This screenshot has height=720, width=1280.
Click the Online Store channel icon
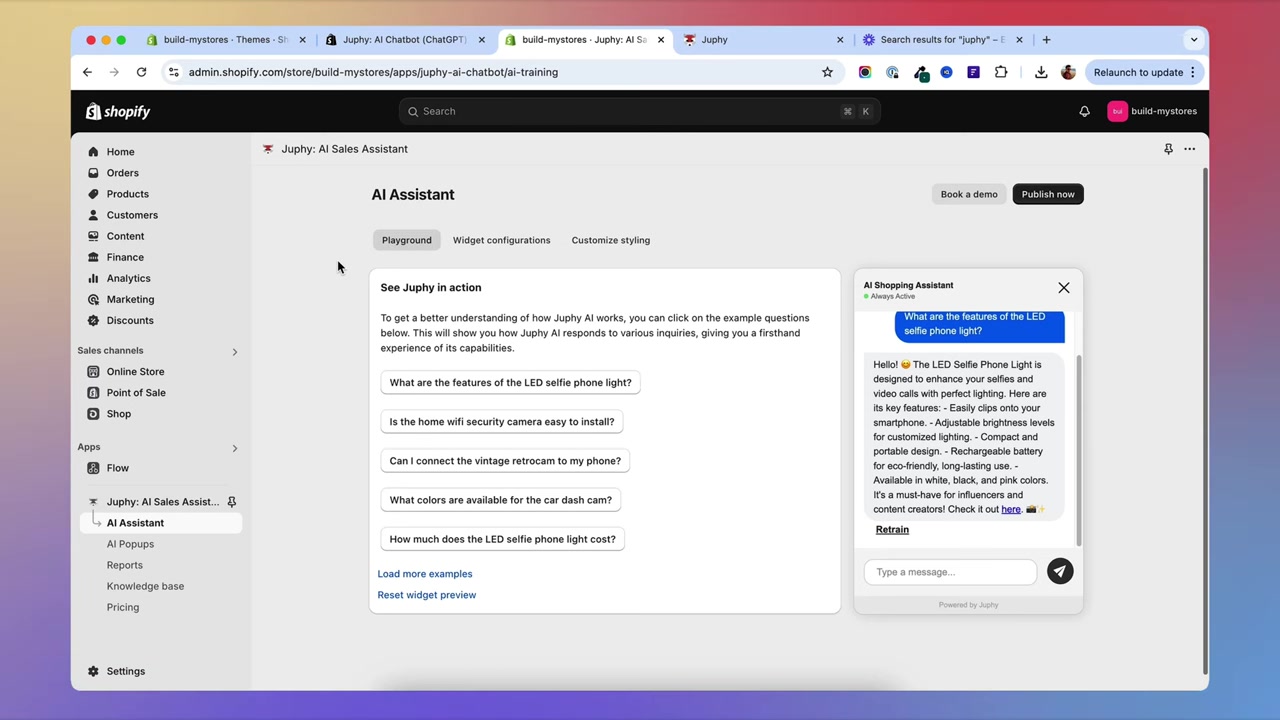(93, 372)
